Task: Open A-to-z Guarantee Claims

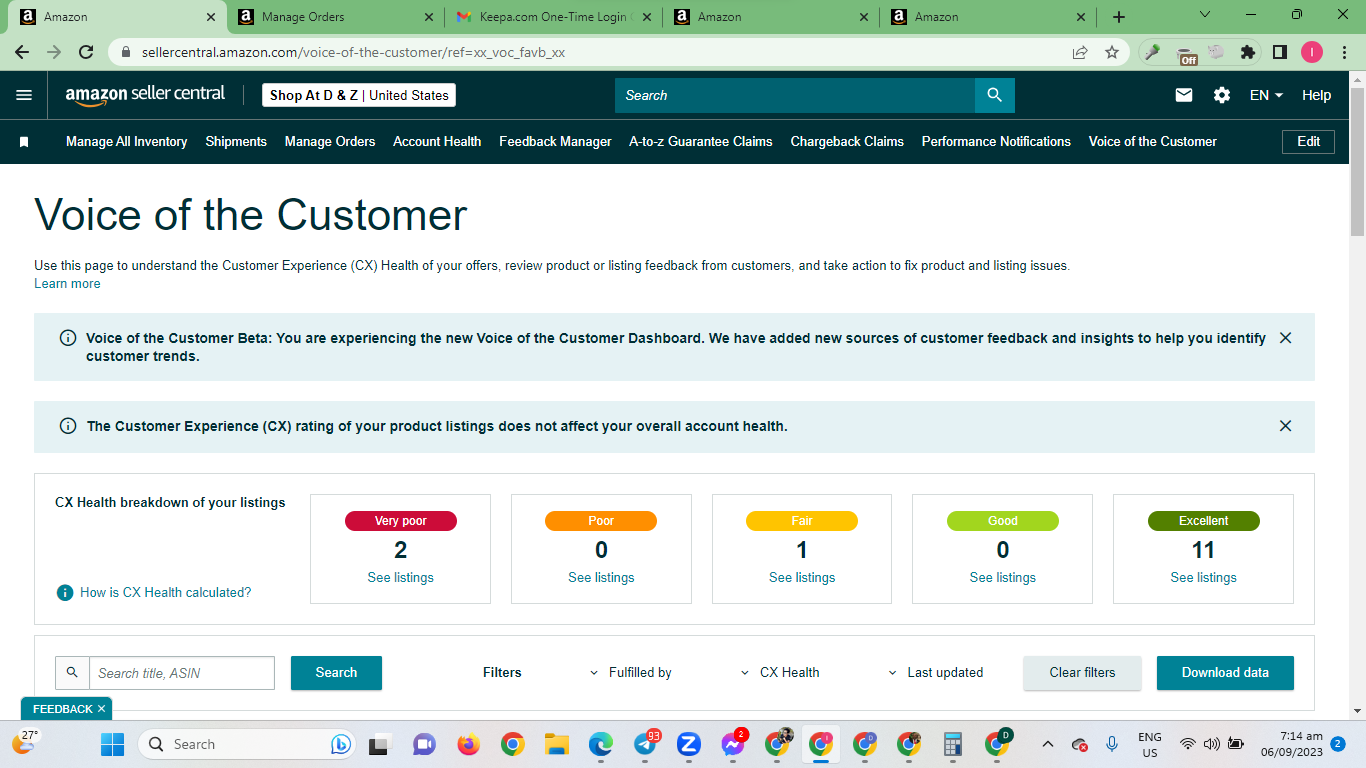Action: click(x=701, y=142)
